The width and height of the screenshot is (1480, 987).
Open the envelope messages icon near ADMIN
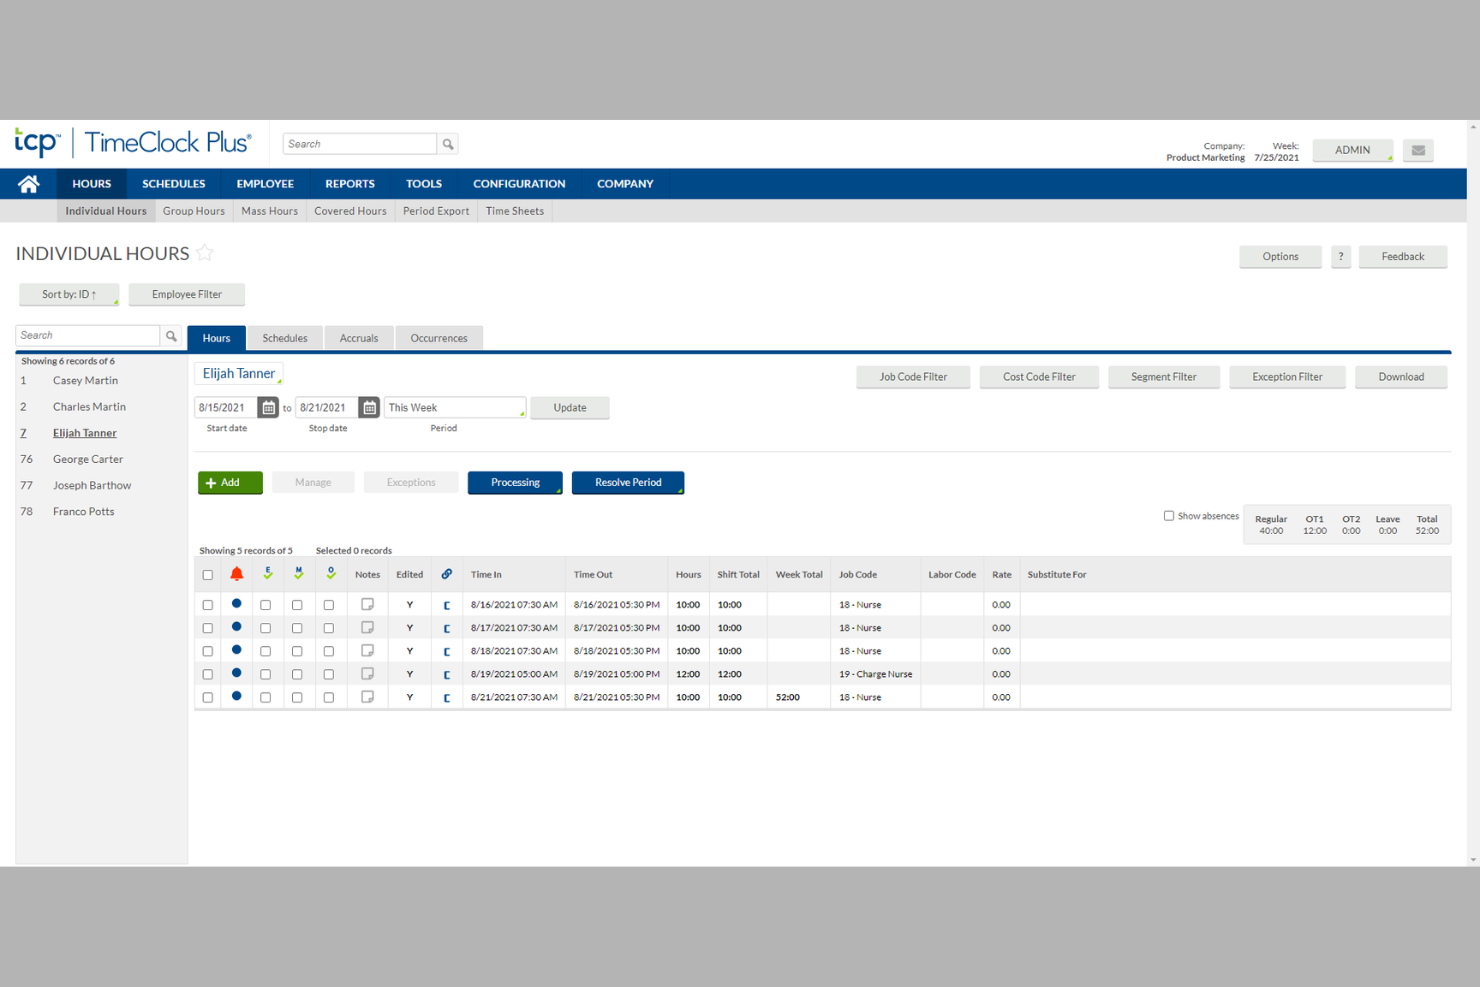point(1417,150)
